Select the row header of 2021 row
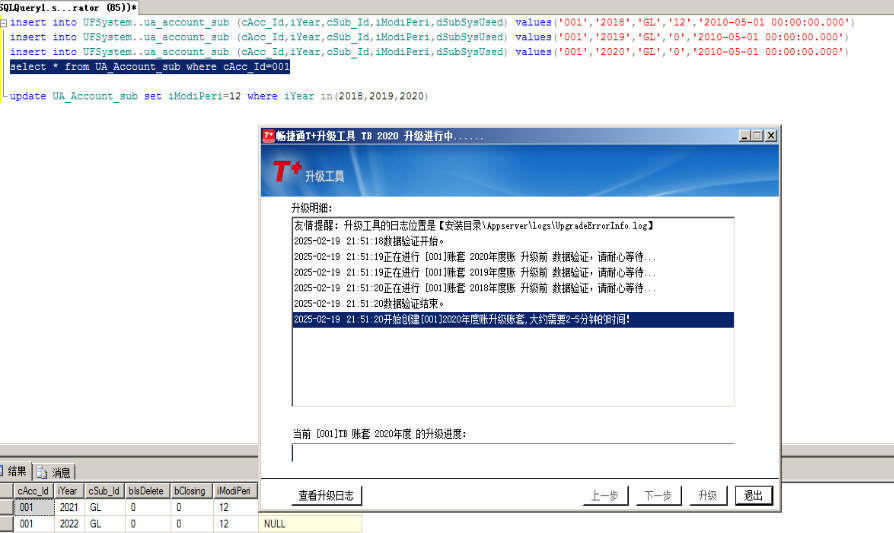 pyautogui.click(x=6, y=507)
